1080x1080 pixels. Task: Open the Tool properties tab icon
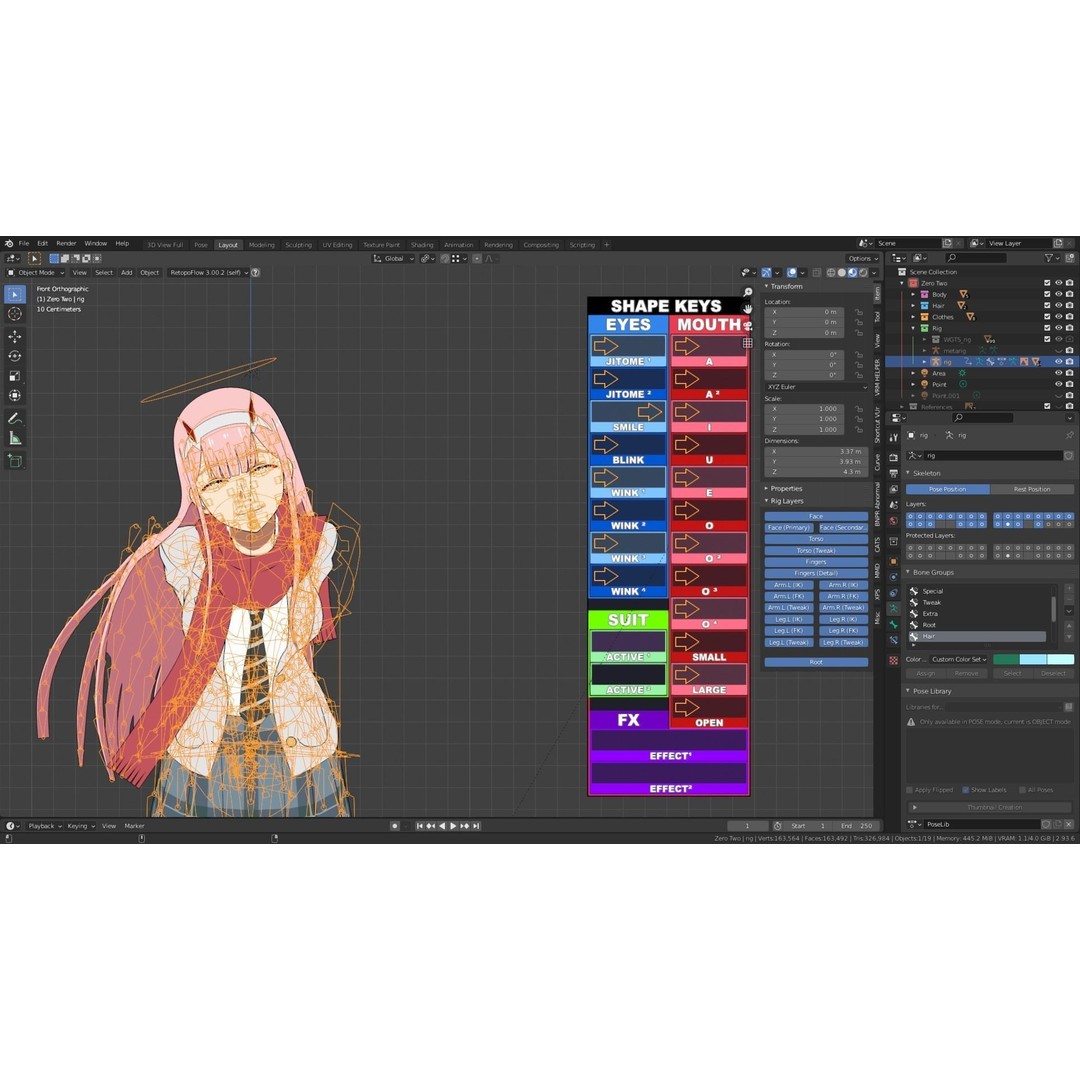click(893, 438)
